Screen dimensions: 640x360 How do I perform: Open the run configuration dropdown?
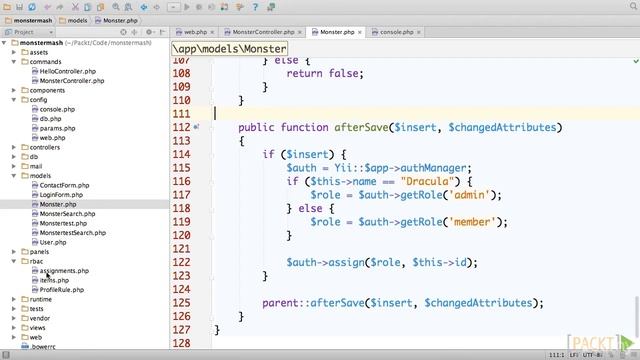click(173, 7)
